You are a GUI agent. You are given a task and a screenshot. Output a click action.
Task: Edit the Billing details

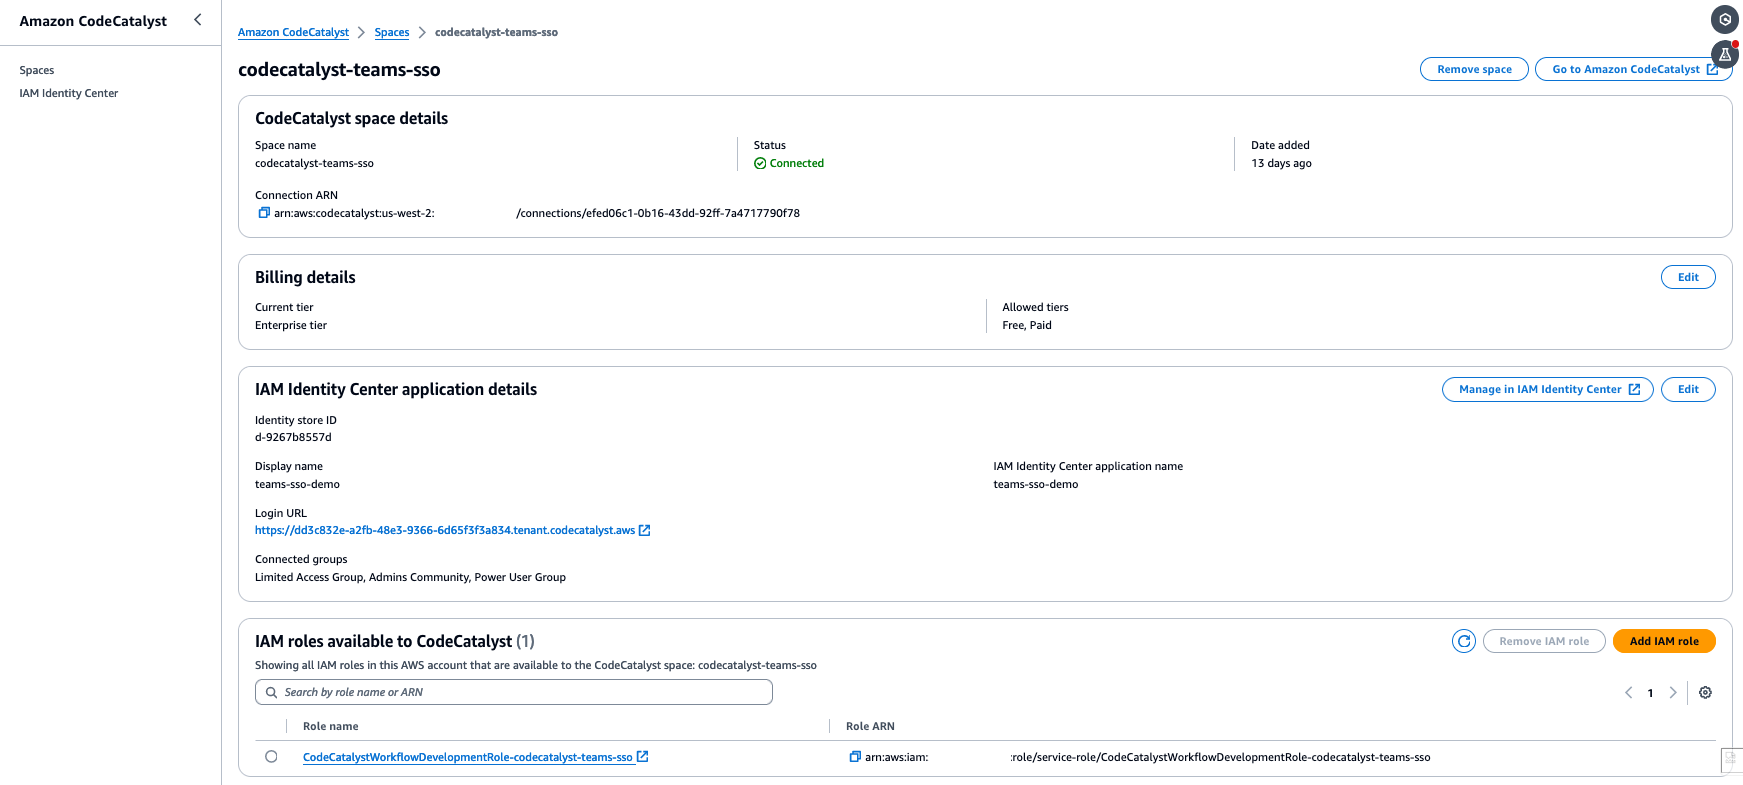click(x=1688, y=277)
